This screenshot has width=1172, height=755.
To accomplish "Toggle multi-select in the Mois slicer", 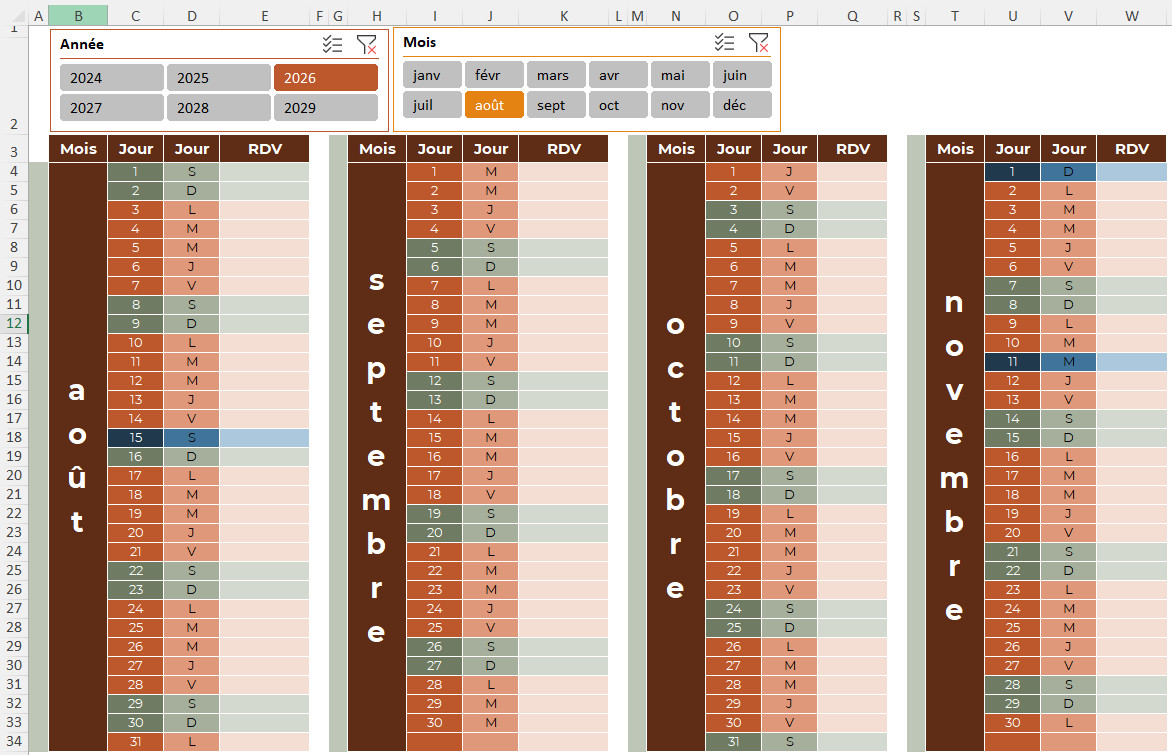I will pyautogui.click(x=724, y=43).
